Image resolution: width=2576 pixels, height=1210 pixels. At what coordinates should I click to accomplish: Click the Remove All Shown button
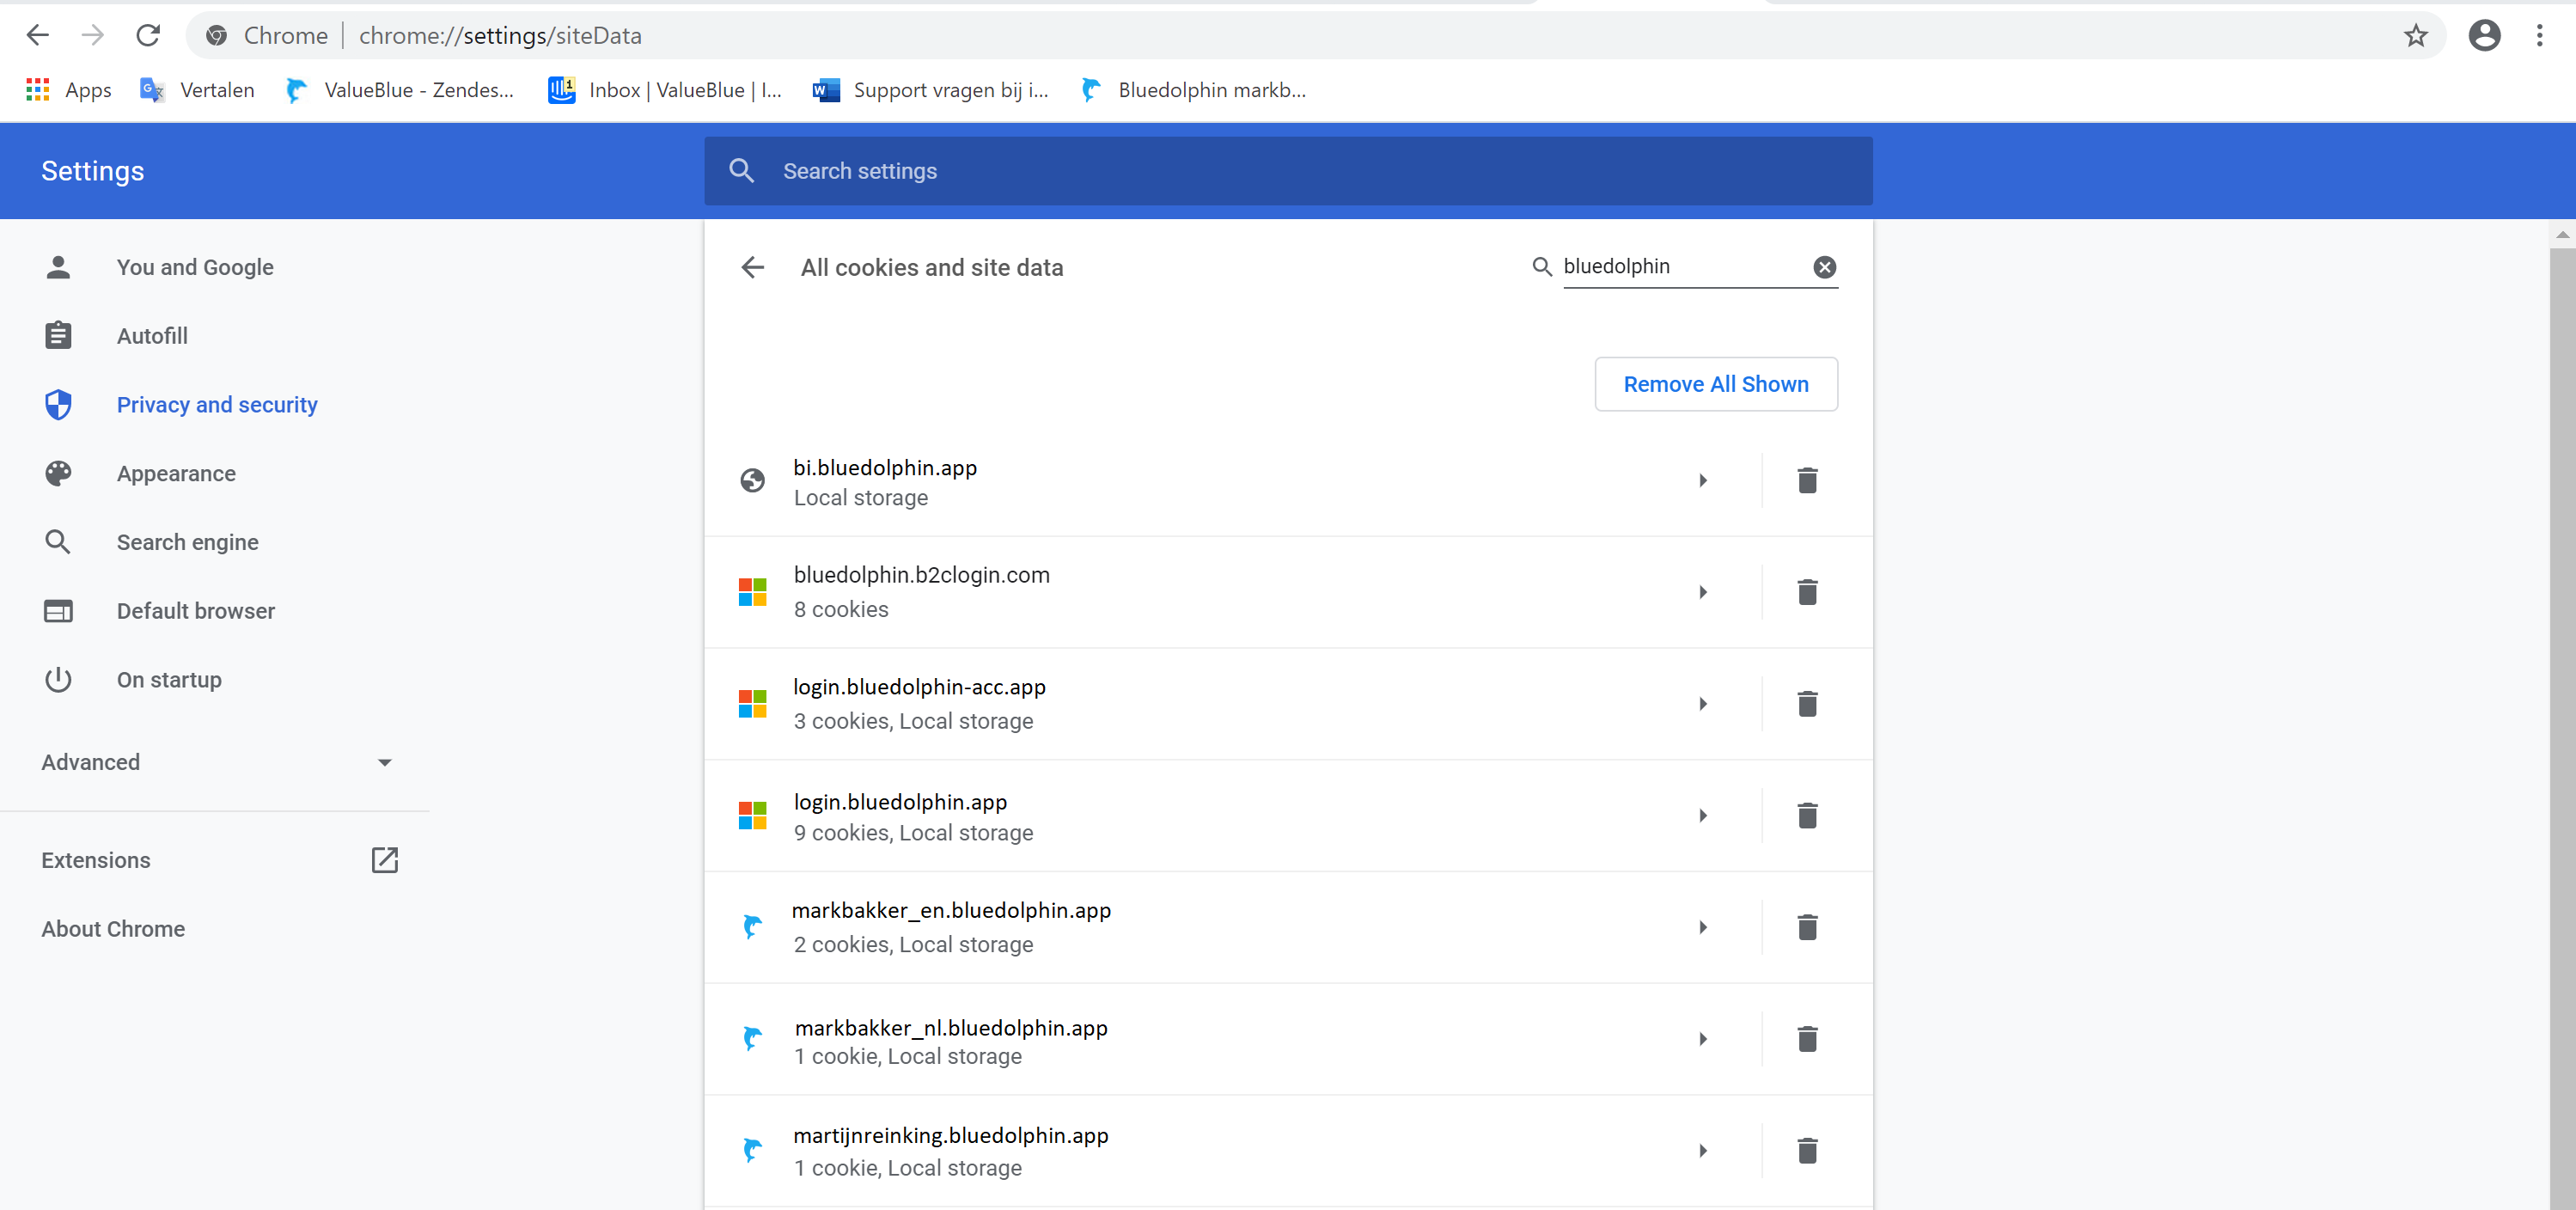tap(1717, 385)
